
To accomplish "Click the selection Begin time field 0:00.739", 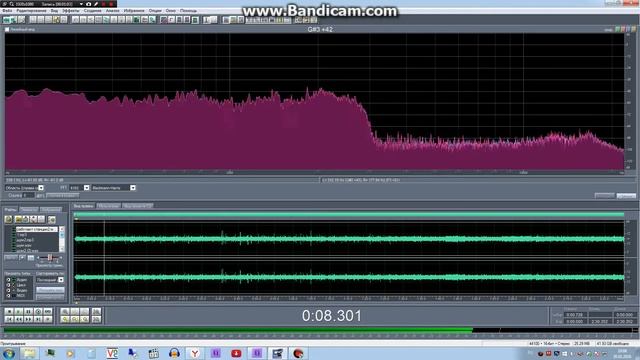I will [575, 315].
